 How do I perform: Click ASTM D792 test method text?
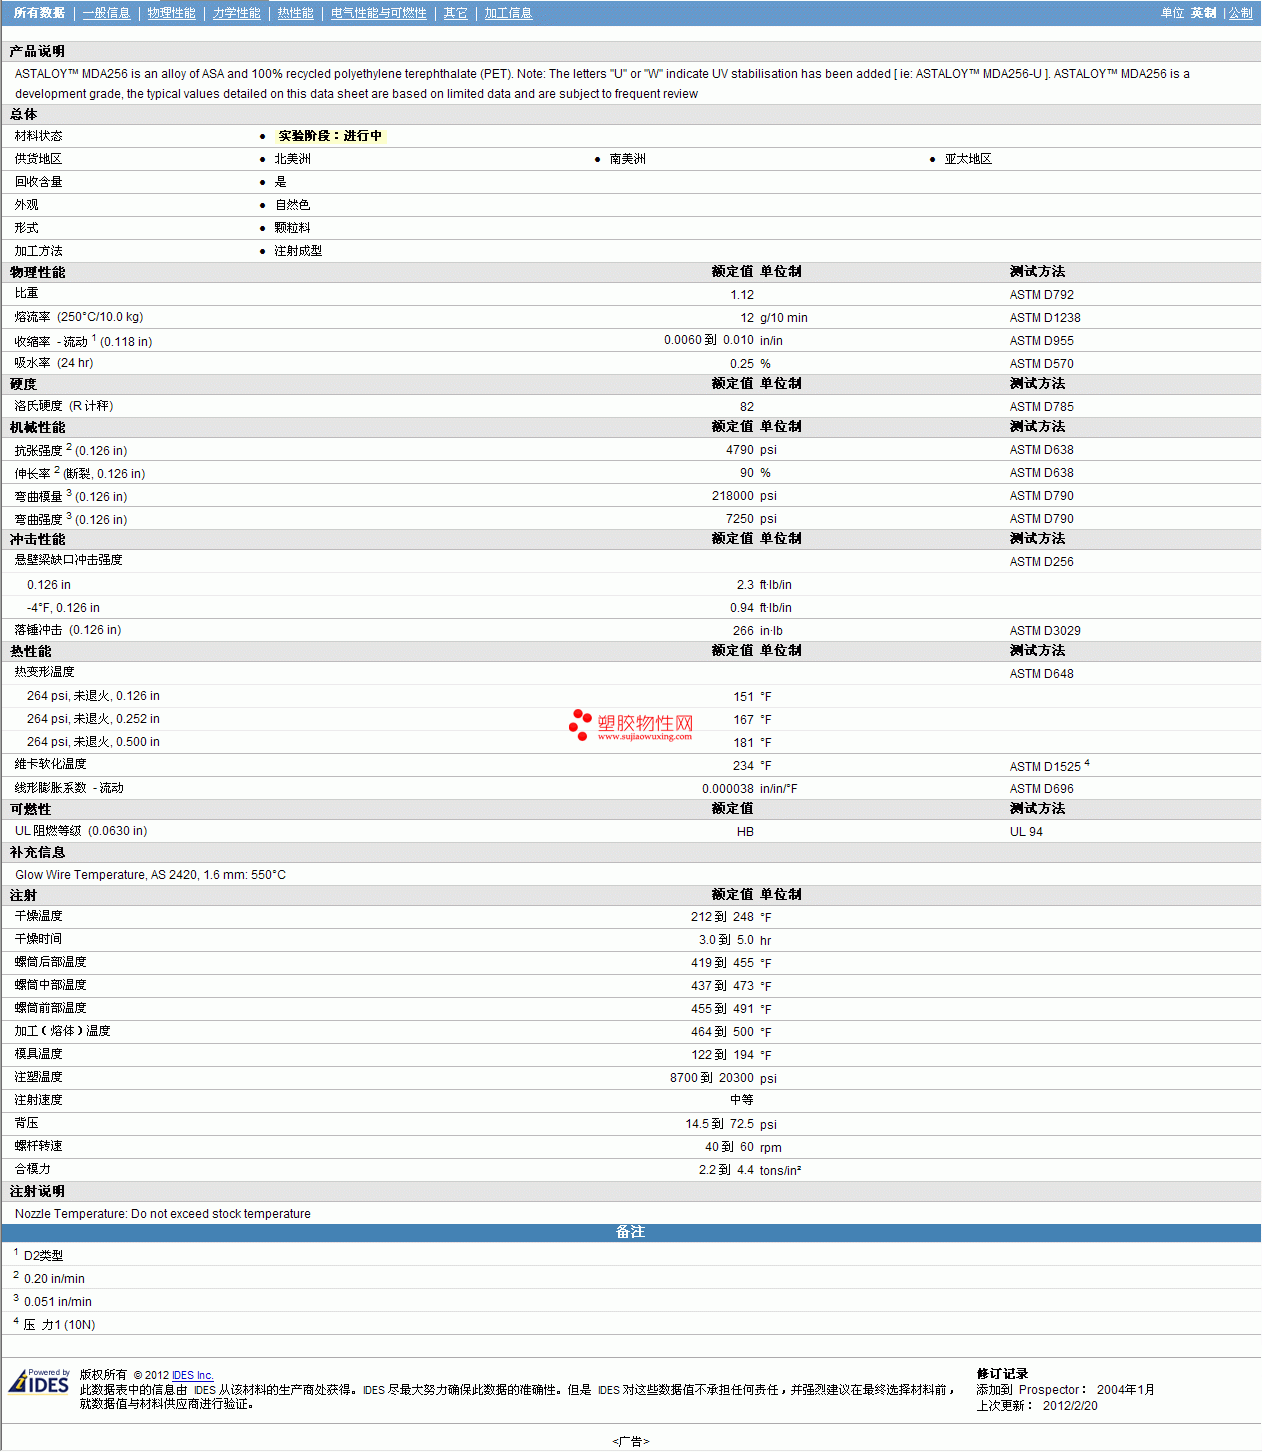1041,295
